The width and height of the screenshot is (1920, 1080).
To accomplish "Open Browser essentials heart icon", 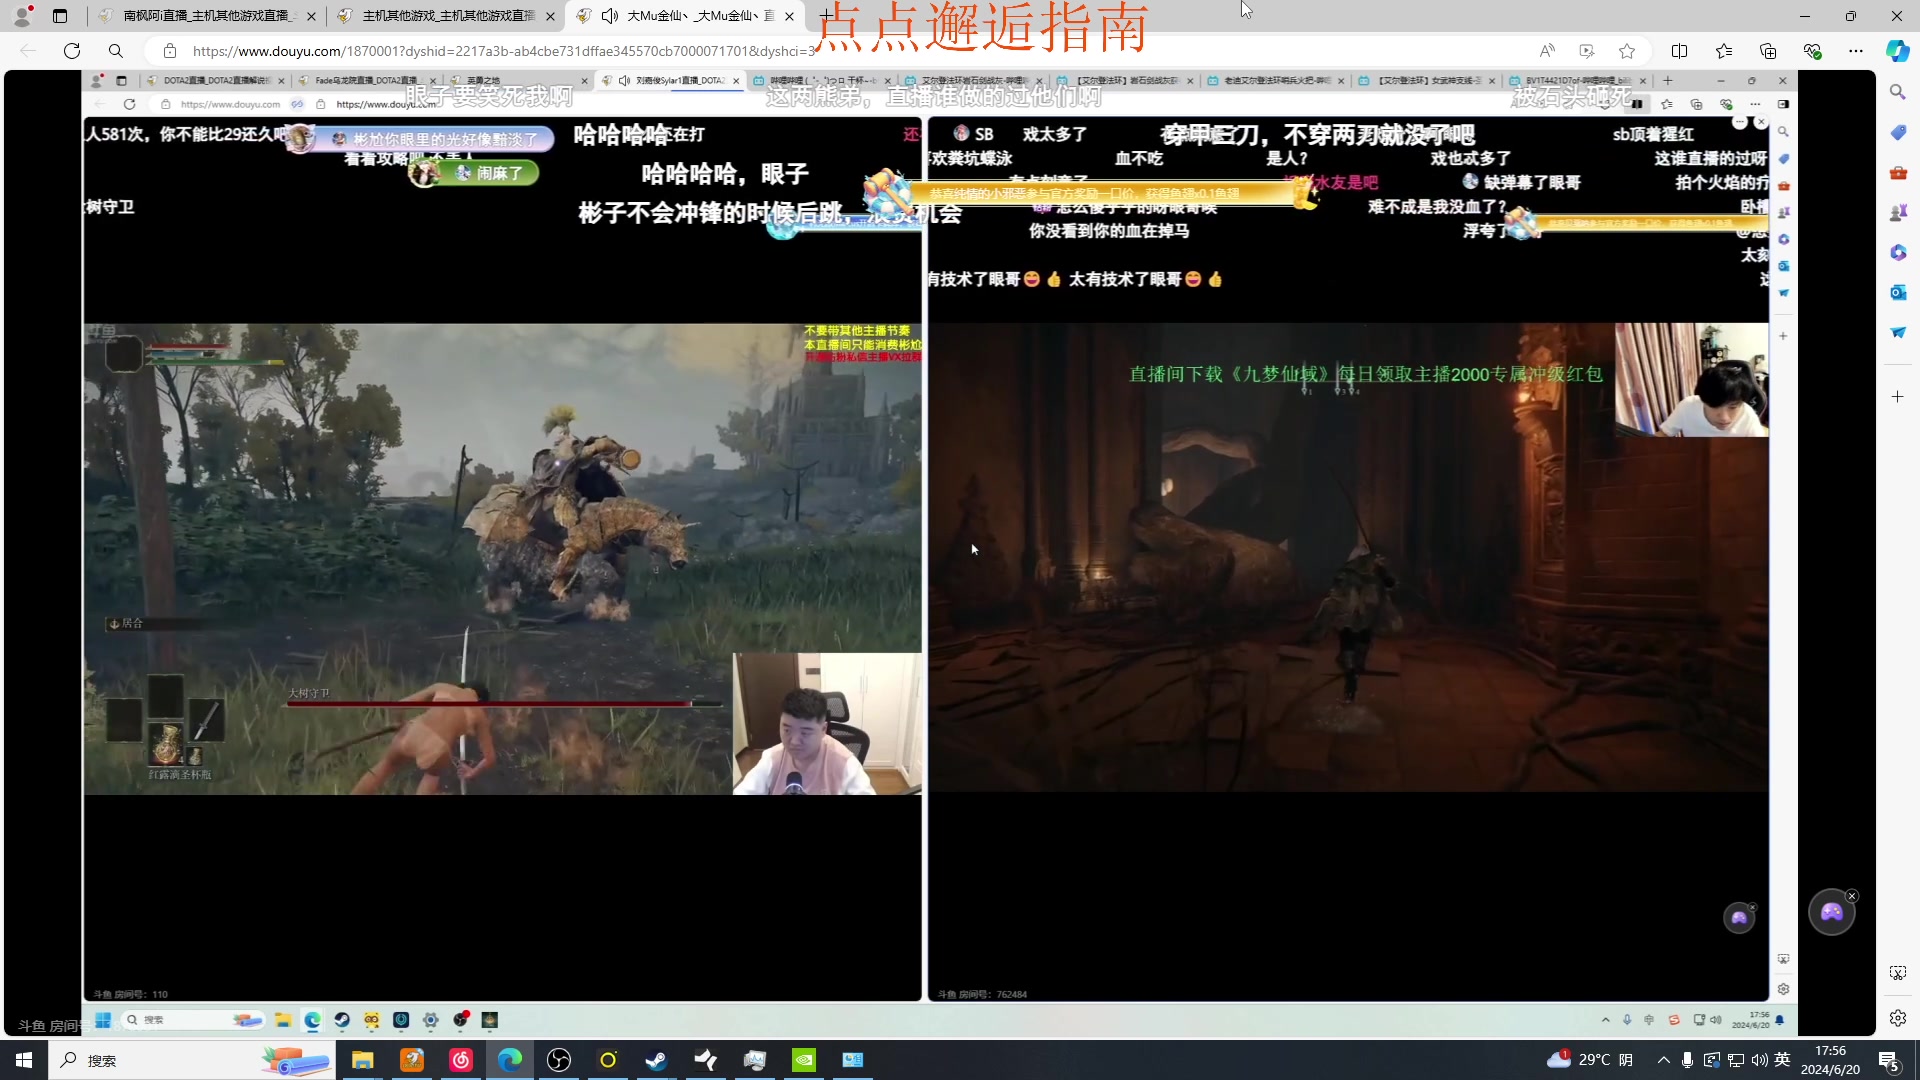I will point(1812,51).
